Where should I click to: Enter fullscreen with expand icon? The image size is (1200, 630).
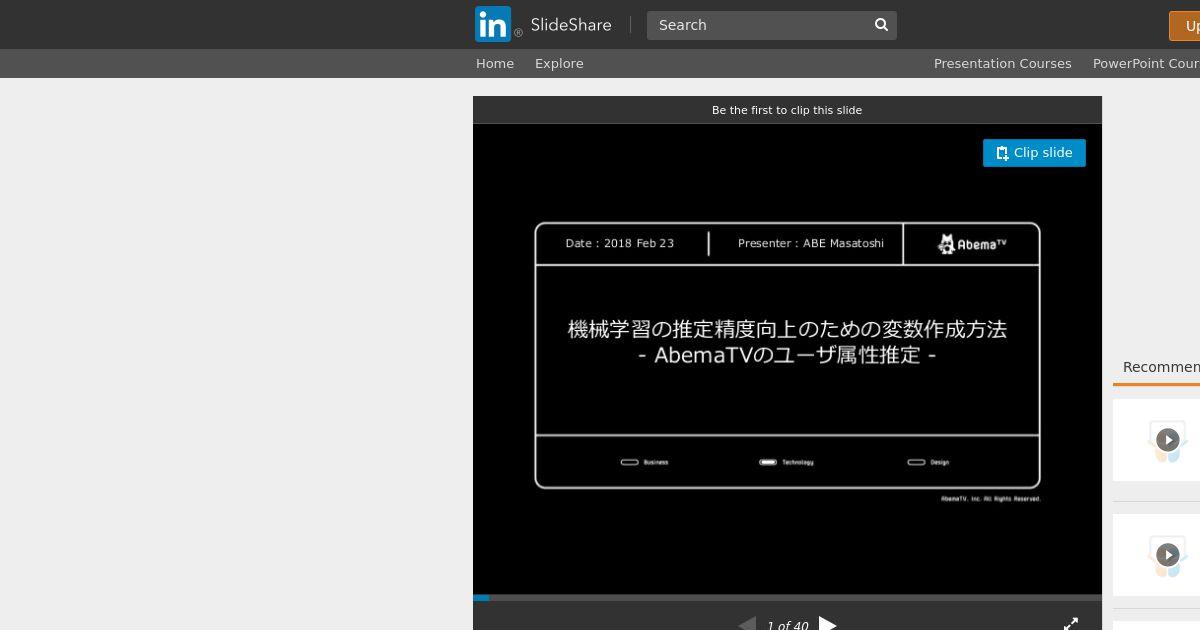(1071, 624)
